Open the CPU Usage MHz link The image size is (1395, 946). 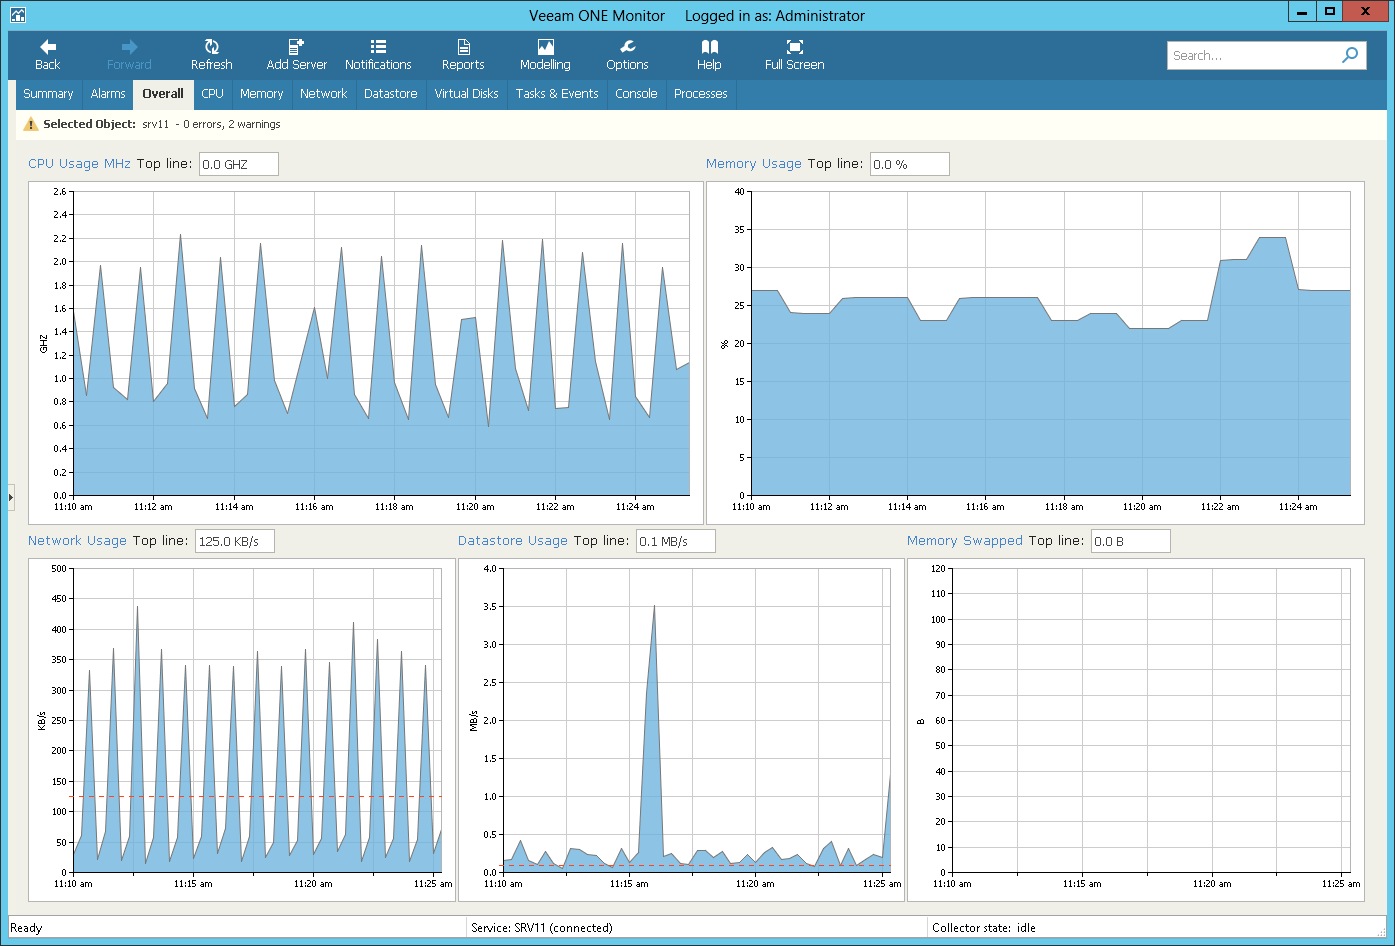click(x=79, y=164)
